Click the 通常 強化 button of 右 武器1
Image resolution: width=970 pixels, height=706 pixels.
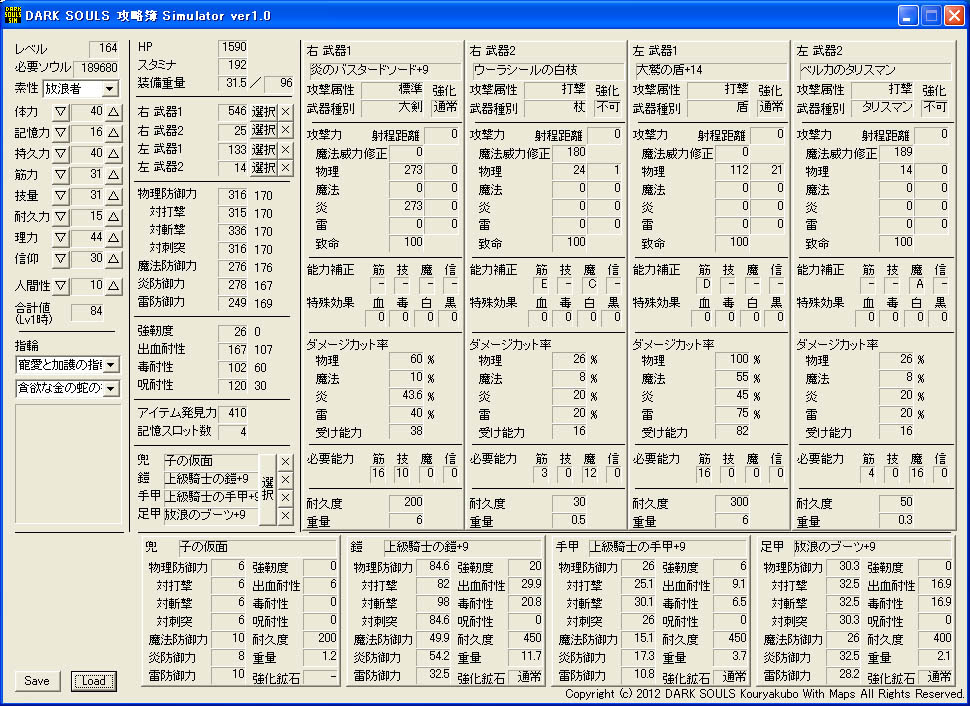pyautogui.click(x=445, y=107)
